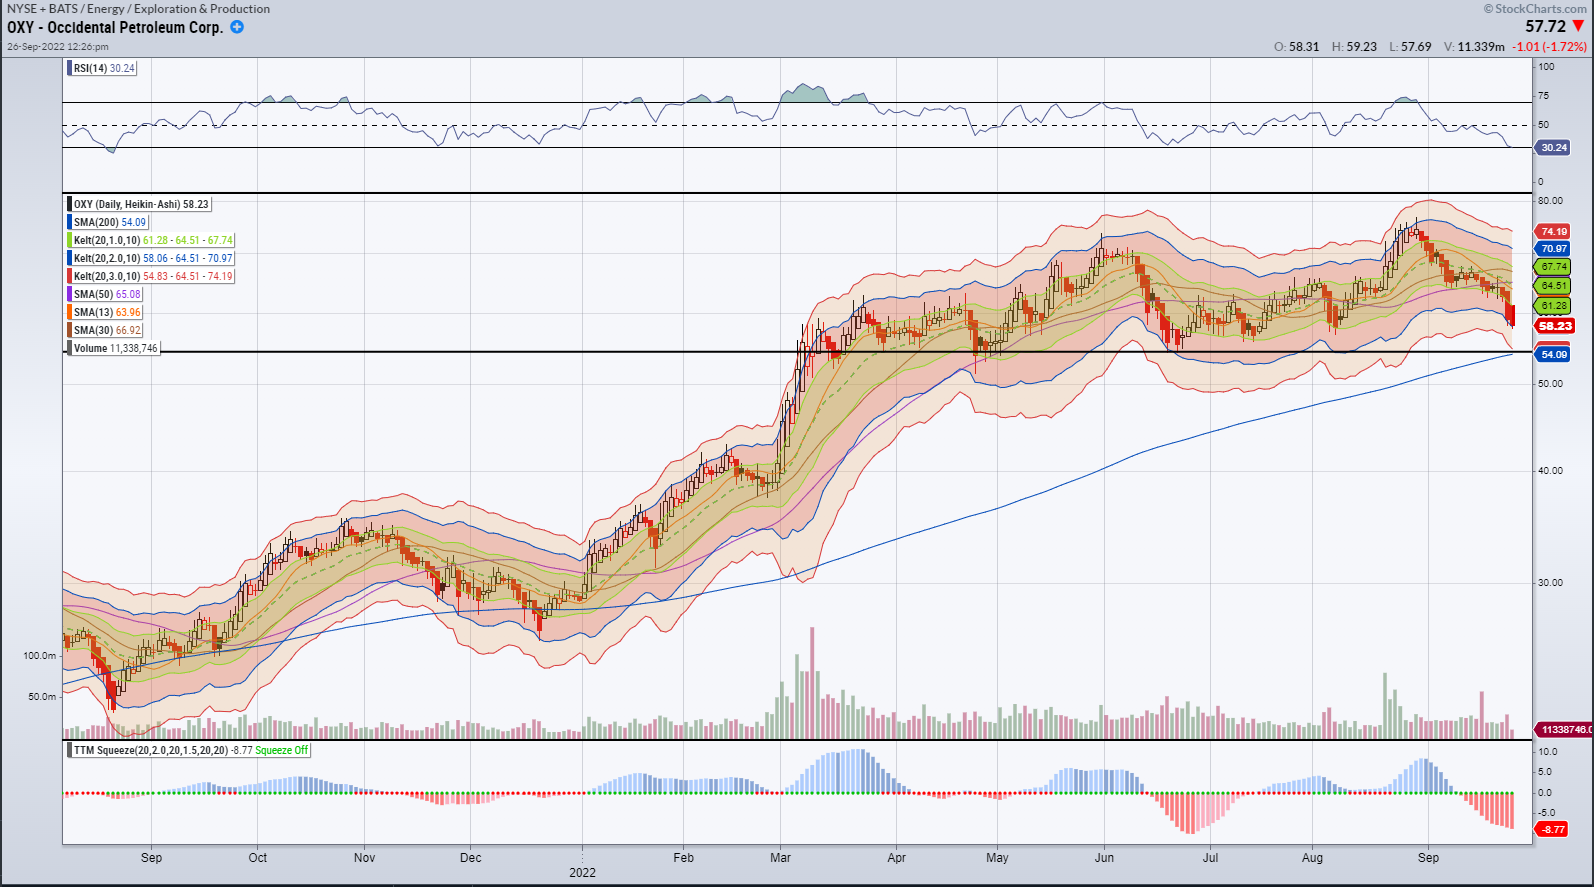
Task: Click the 30.00 price axis label
Action: [1550, 582]
